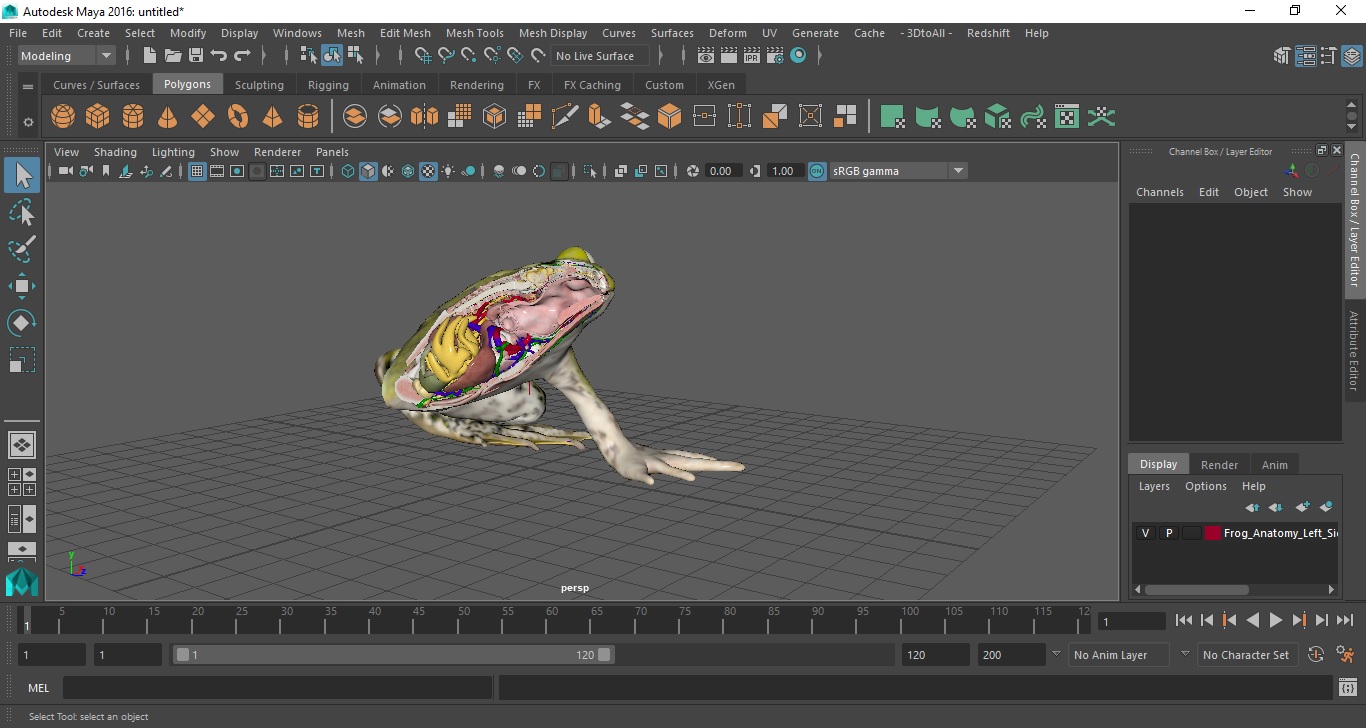
Task: Toggle use all lights icon
Action: (x=448, y=171)
